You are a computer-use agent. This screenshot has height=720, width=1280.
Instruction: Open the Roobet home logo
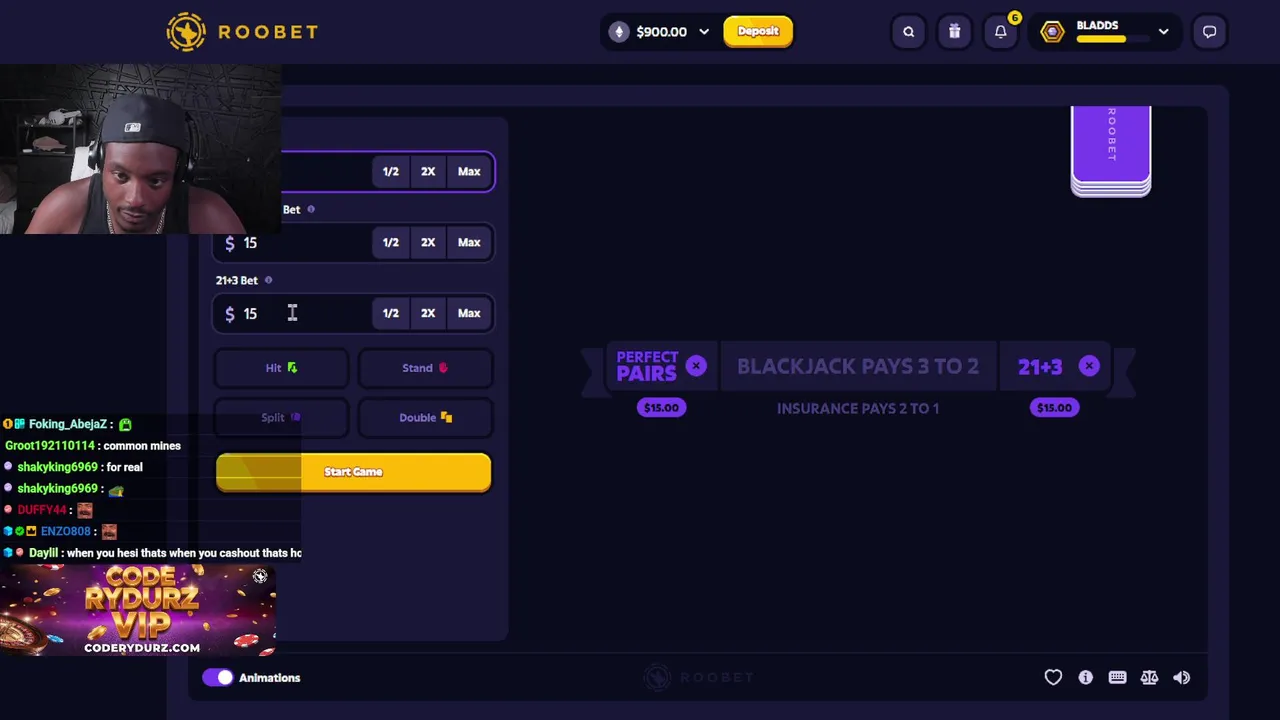(x=242, y=32)
